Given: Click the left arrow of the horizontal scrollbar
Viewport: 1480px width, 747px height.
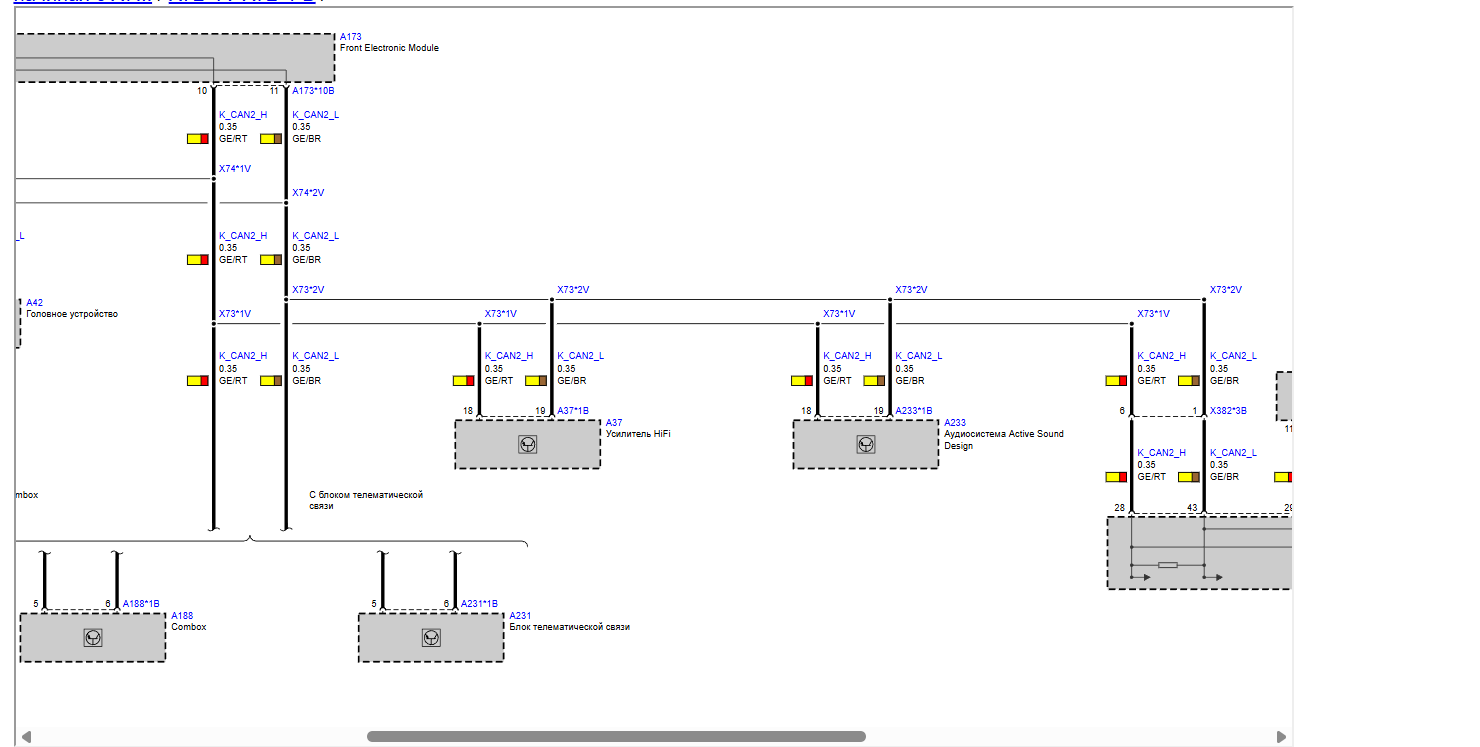Looking at the screenshot, I should pos(25,737).
